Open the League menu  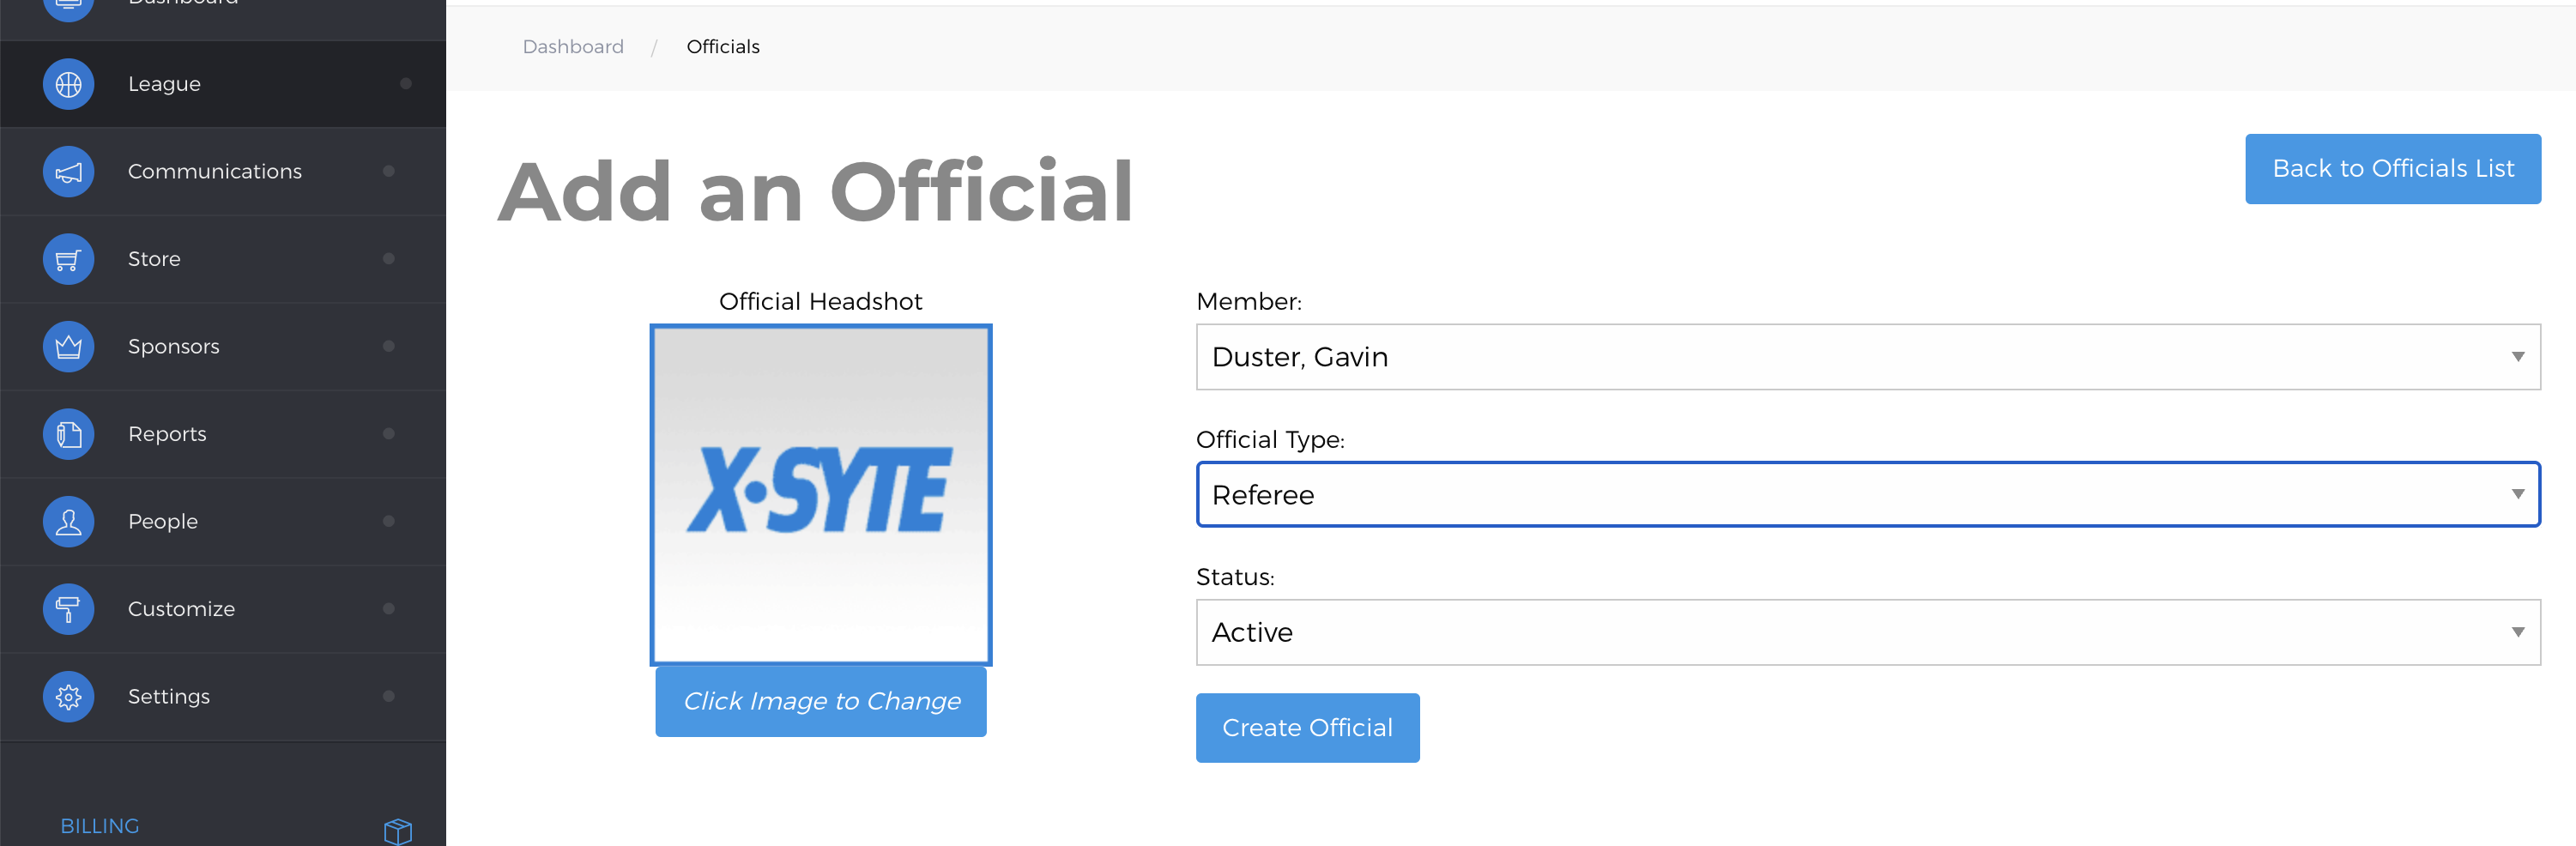point(223,84)
